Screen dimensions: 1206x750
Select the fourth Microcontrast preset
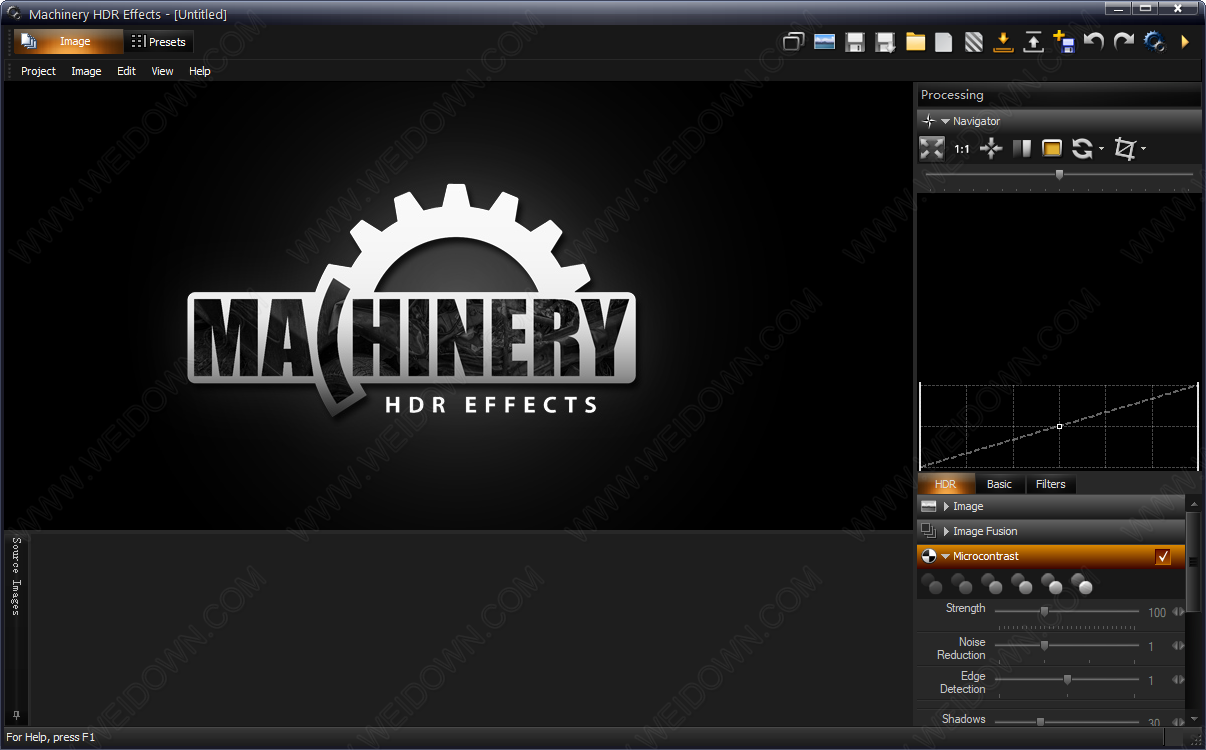(x=1022, y=584)
